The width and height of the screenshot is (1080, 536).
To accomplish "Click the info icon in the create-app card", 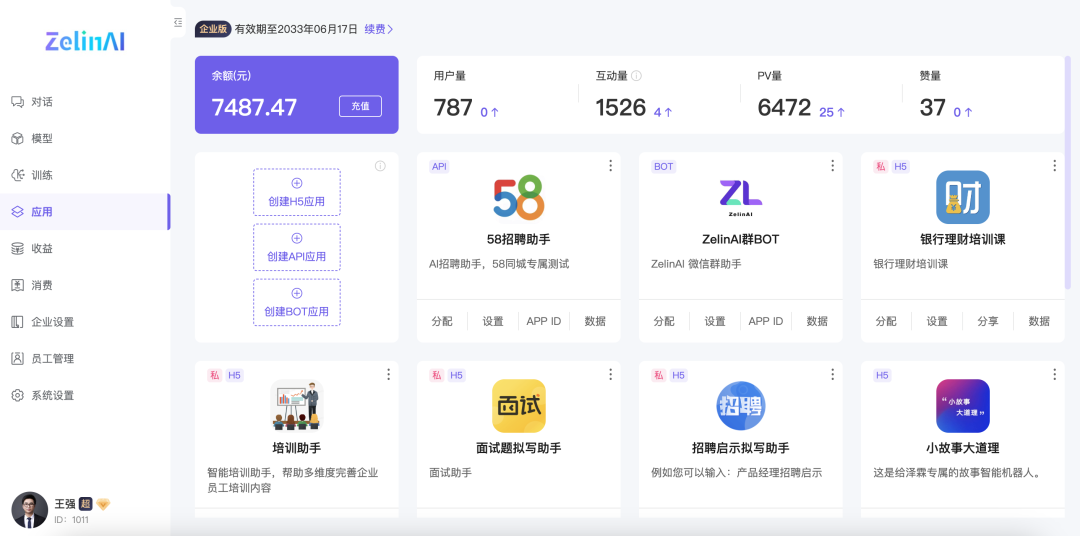I will click(380, 166).
